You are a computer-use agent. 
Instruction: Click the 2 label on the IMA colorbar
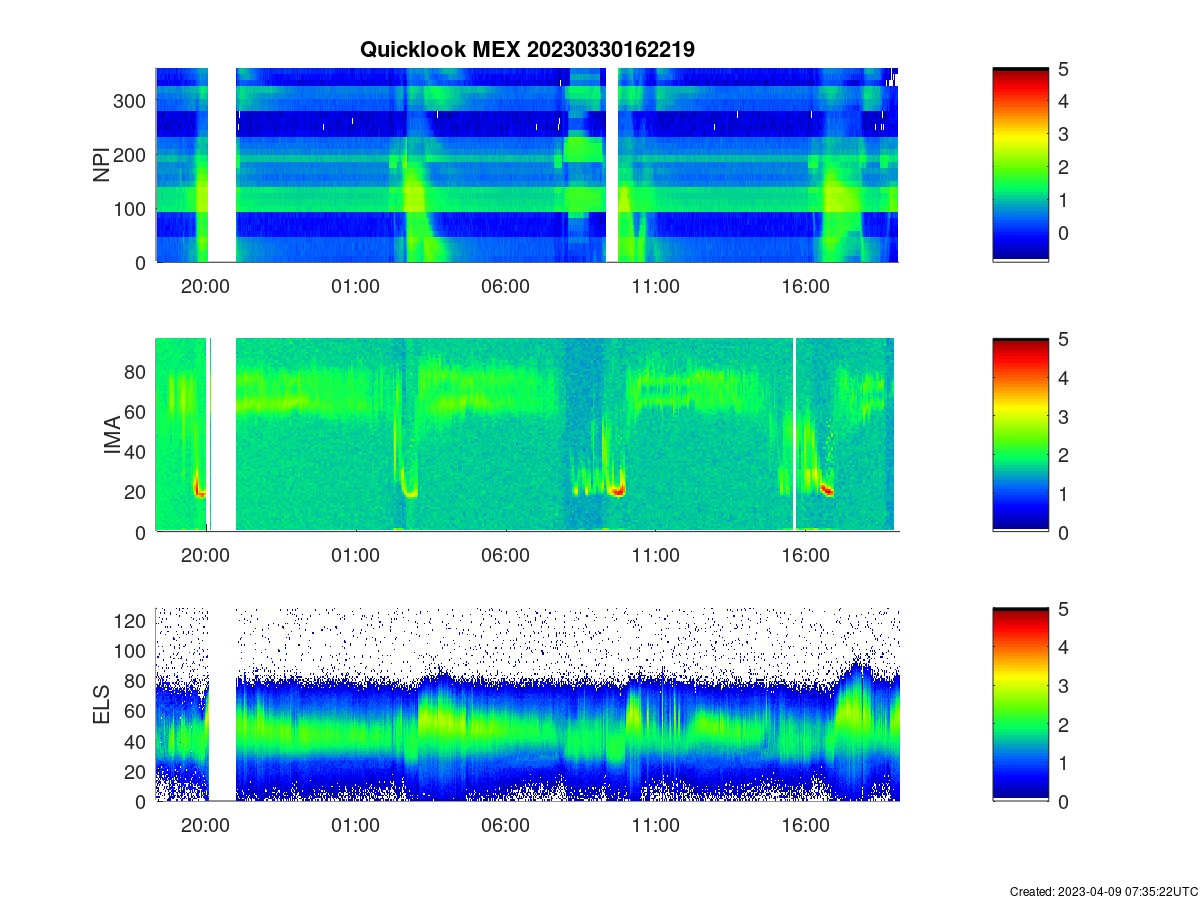click(1065, 455)
